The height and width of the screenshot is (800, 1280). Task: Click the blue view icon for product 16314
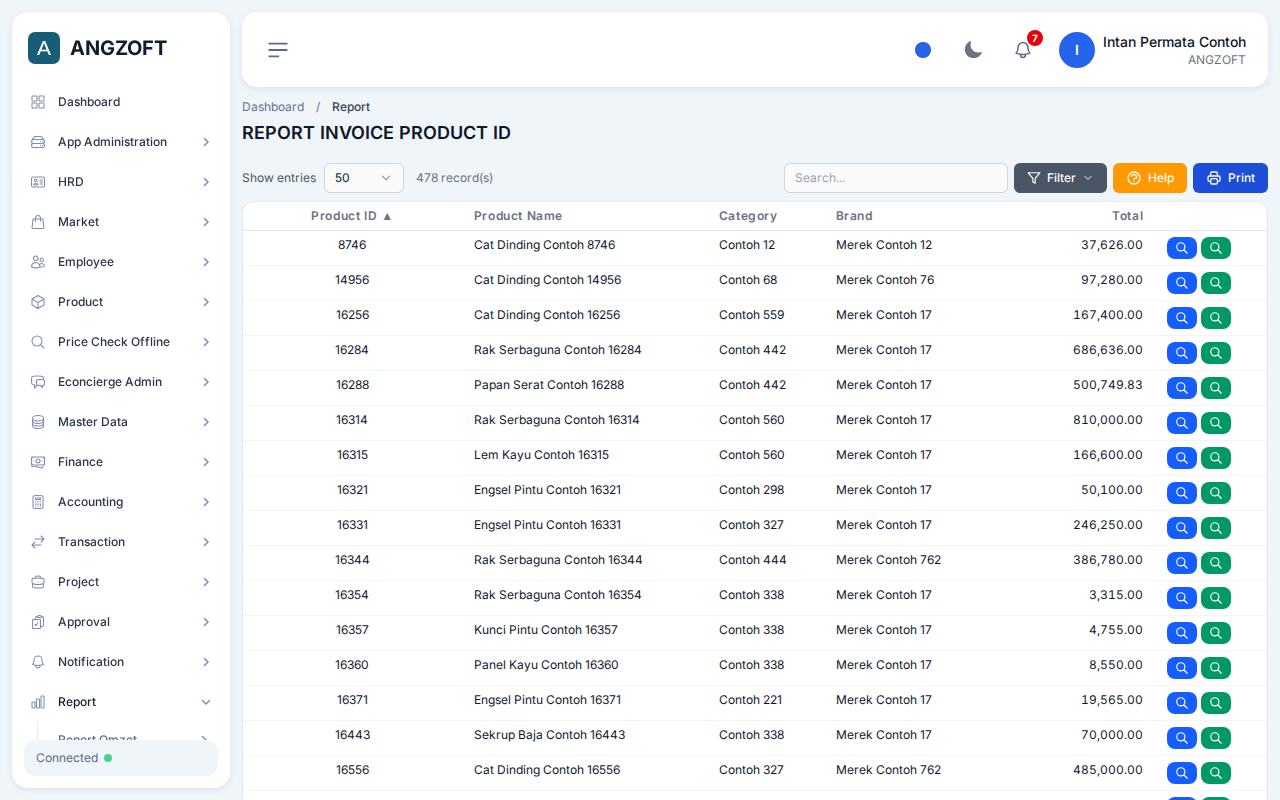click(1182, 423)
